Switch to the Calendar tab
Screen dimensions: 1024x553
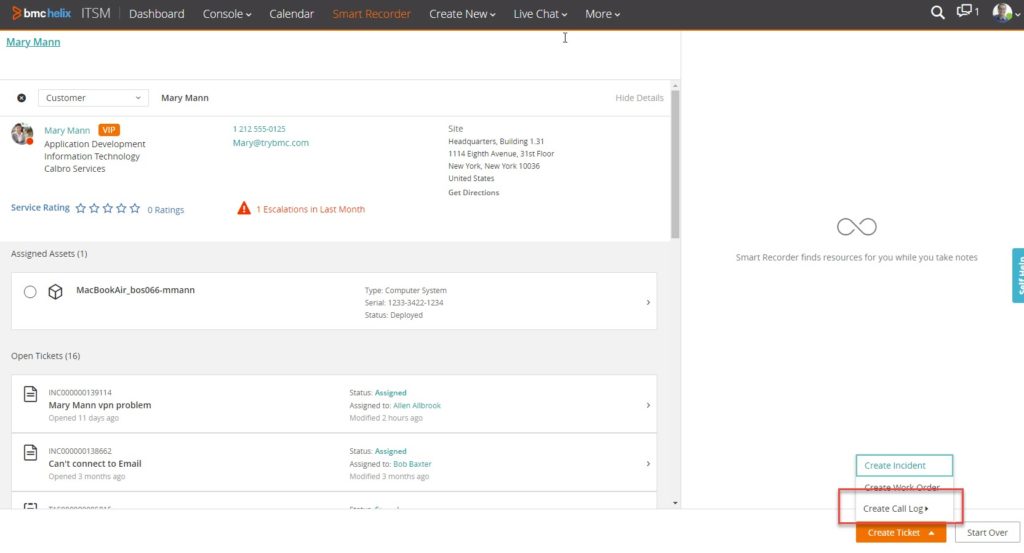click(x=291, y=14)
